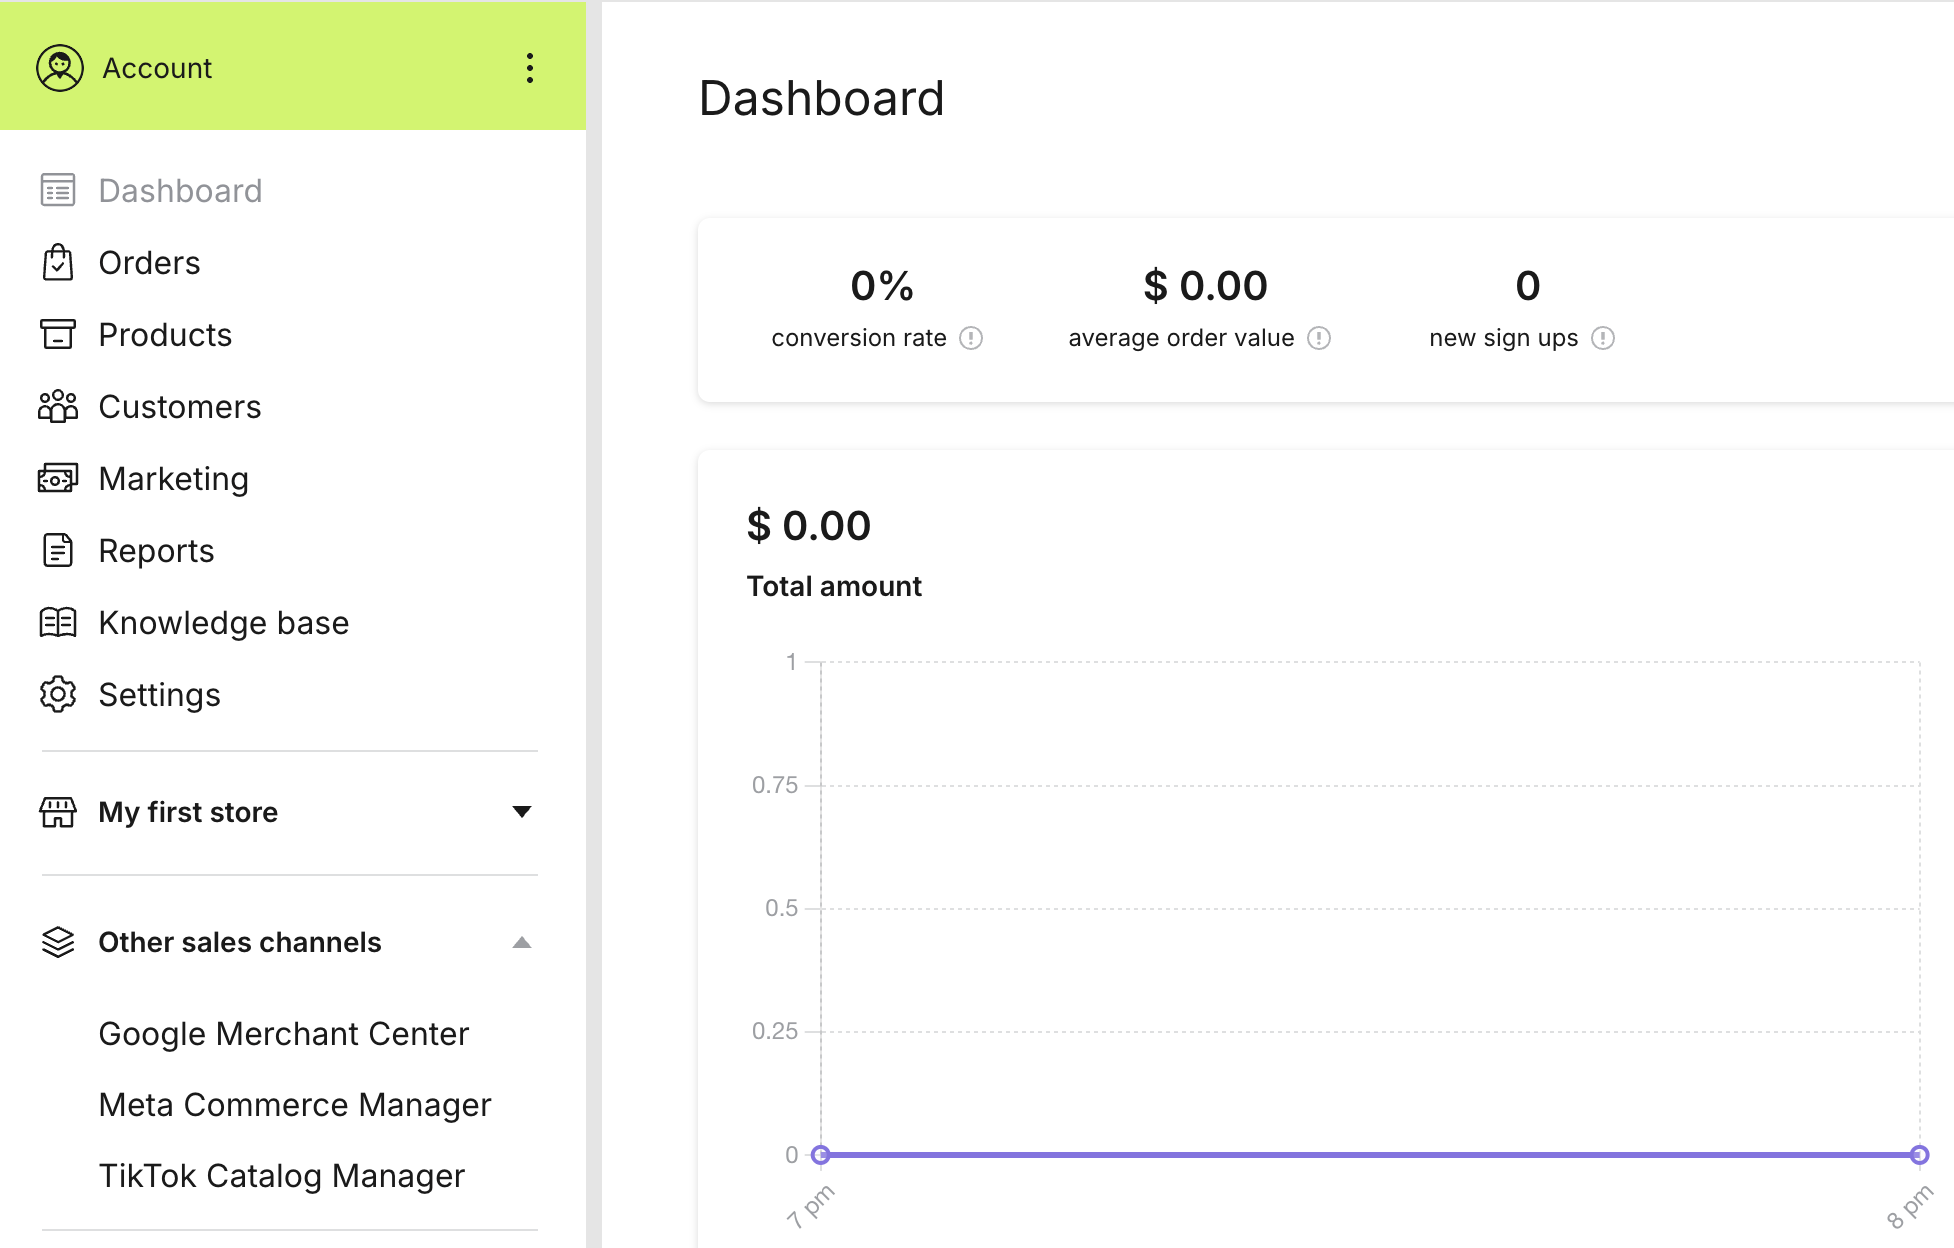This screenshot has height=1248, width=1954.
Task: Click the 8 pm x-axis label
Action: tap(1910, 1206)
